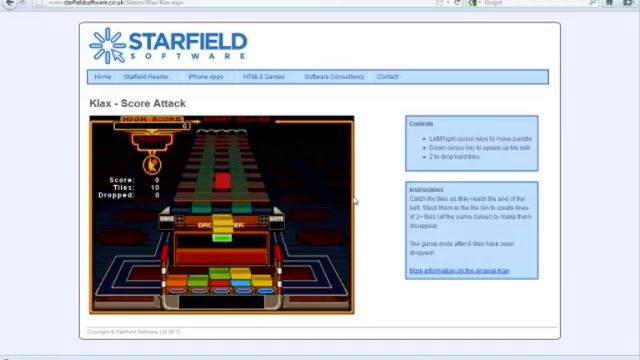The width and height of the screenshot is (640, 360).
Task: Click the Dropped: 0 readout
Action: tap(129, 195)
